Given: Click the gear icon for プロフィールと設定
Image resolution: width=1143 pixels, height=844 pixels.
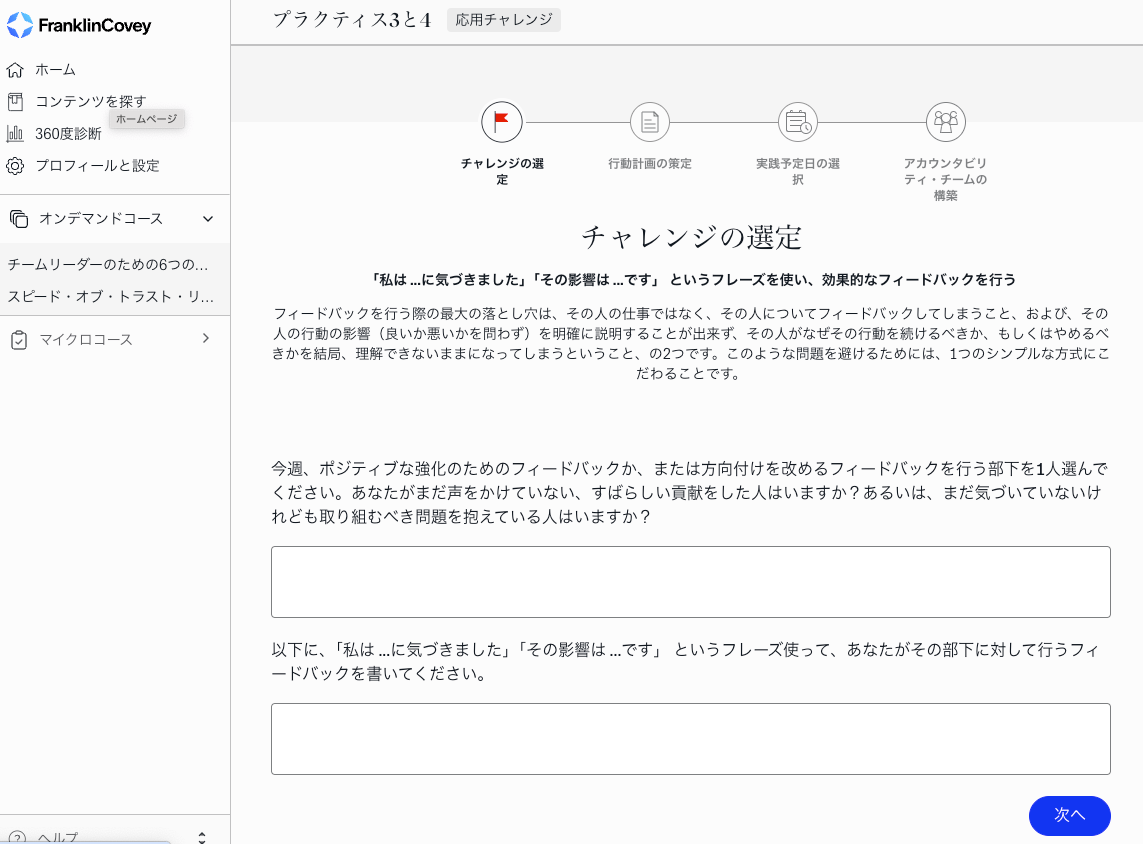Looking at the screenshot, I should [15, 166].
